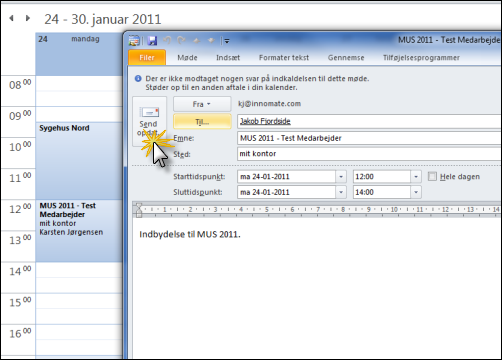Redo the action in quick access toolbar

(181, 41)
